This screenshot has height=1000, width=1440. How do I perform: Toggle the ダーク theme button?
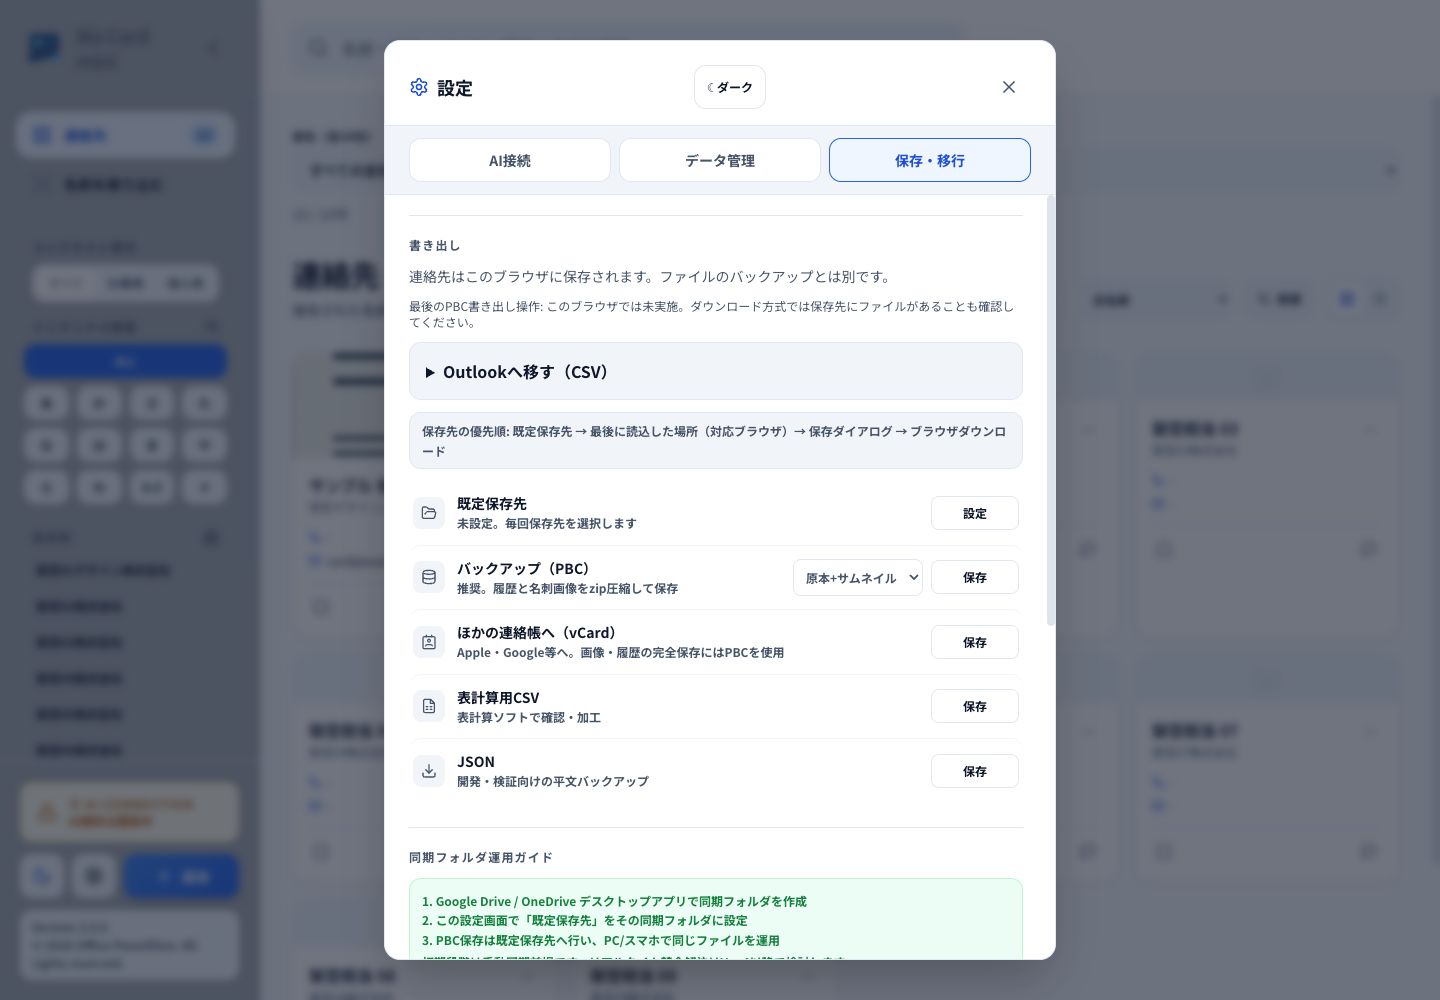tap(730, 87)
